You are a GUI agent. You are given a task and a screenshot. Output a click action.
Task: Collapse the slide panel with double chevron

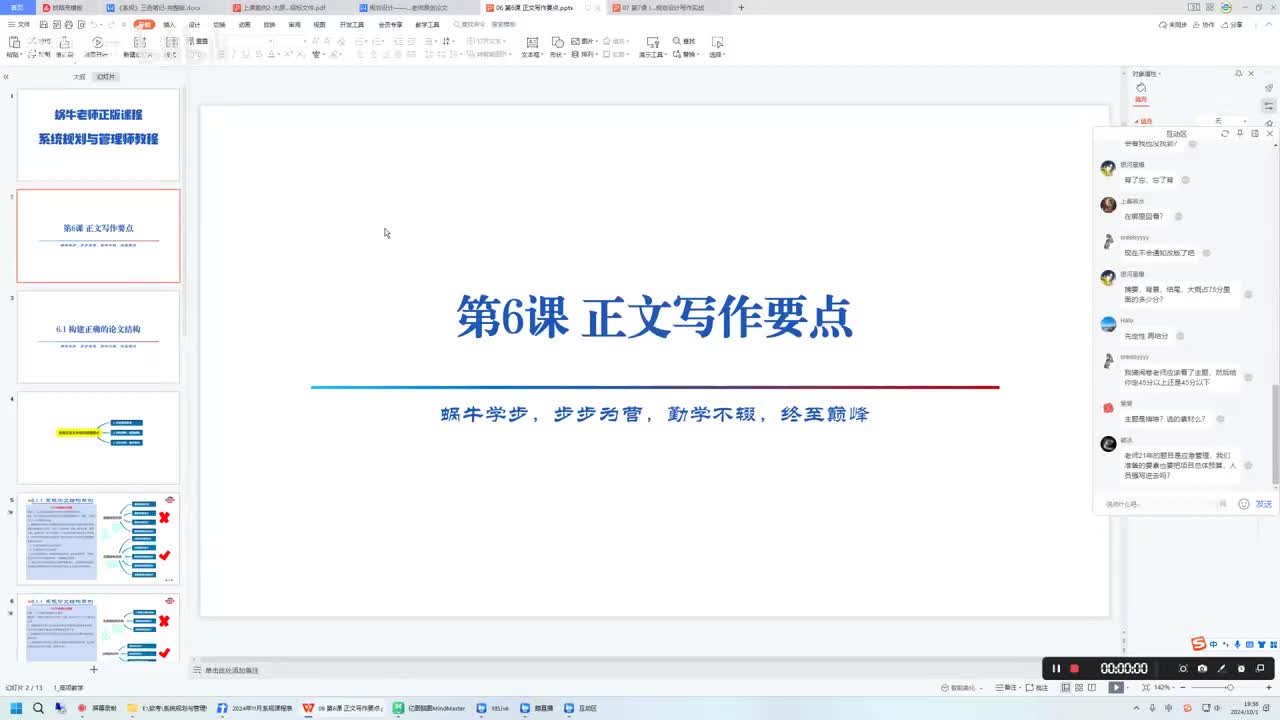(6, 77)
